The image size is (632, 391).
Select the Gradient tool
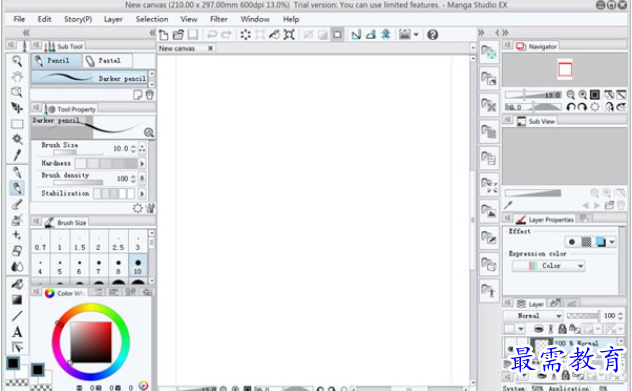pos(17,300)
